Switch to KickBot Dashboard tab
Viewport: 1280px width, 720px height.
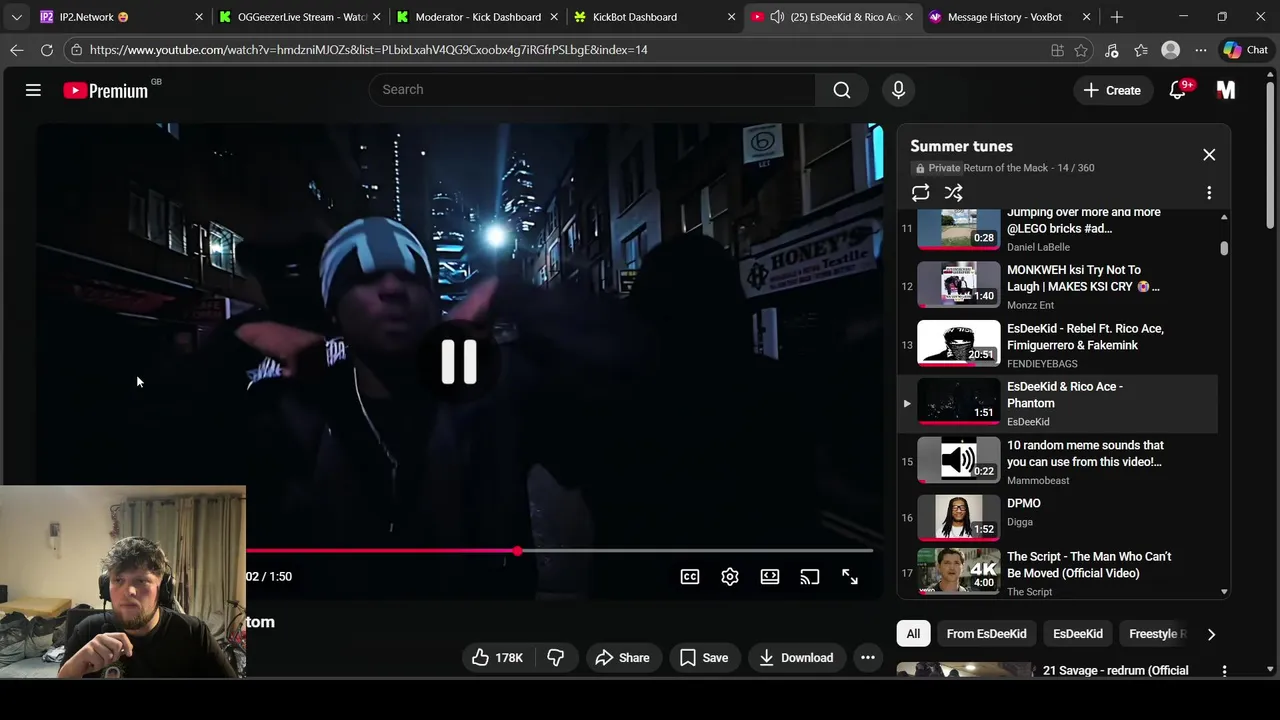pyautogui.click(x=655, y=17)
